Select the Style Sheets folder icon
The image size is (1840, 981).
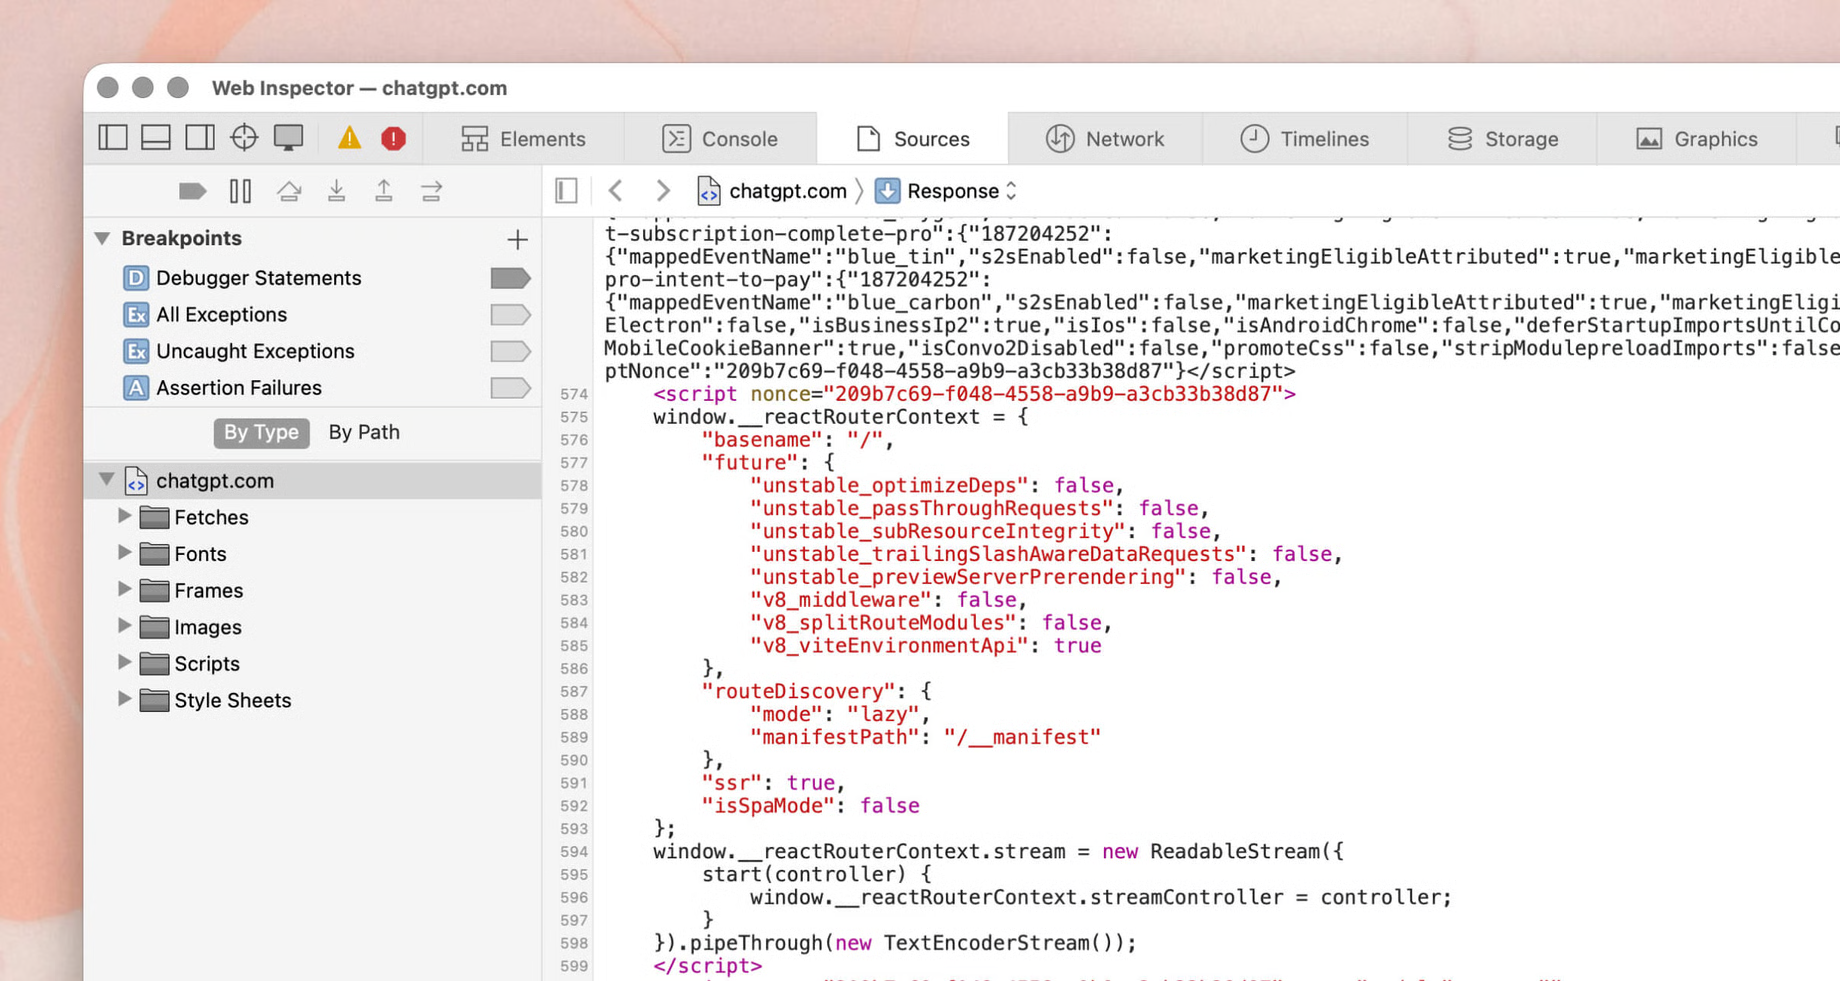(154, 700)
